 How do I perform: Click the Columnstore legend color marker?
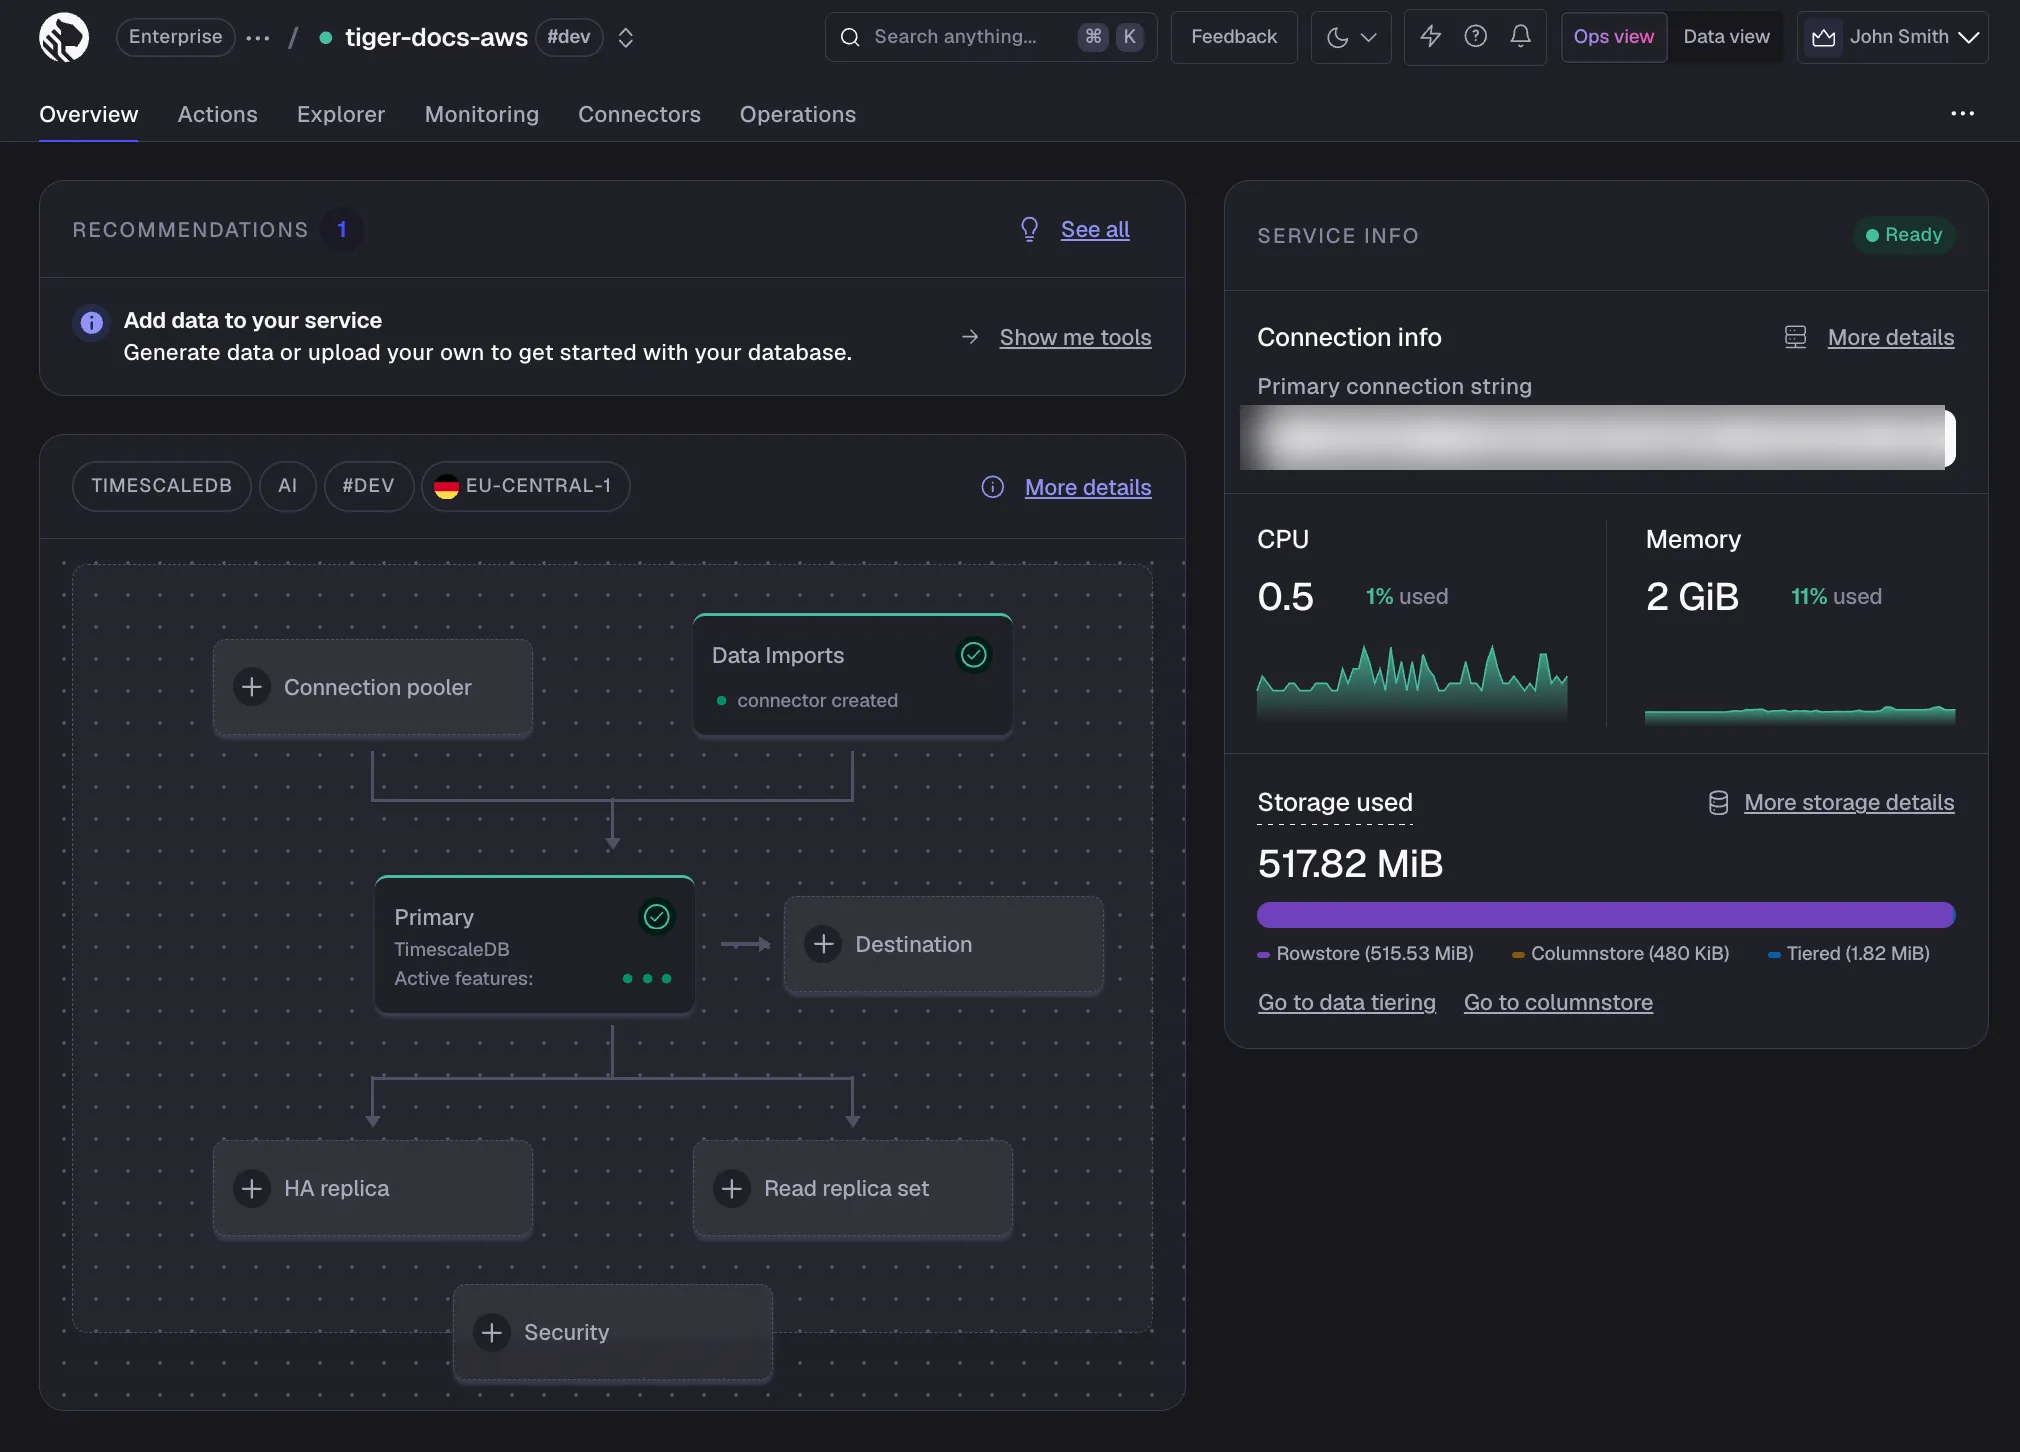click(1518, 955)
